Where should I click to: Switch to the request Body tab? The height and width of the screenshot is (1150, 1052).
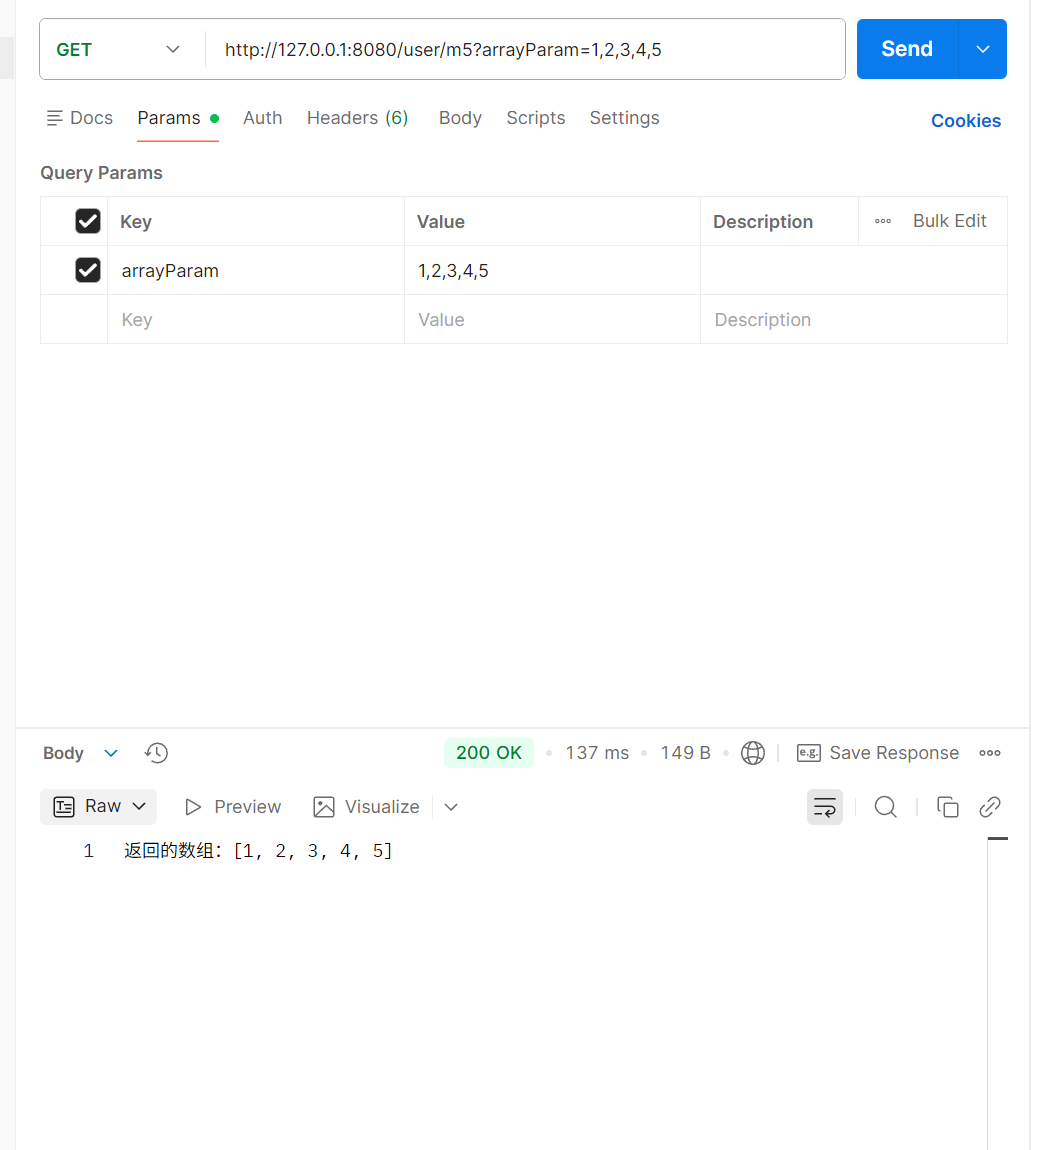click(460, 118)
